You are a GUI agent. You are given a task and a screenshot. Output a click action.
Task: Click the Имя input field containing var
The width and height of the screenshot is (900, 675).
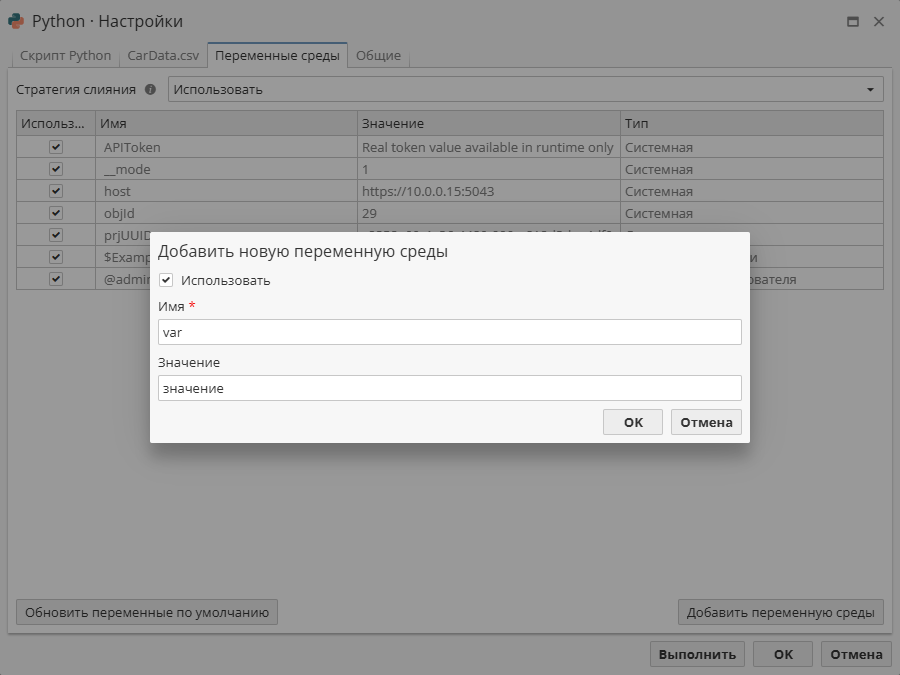click(x=449, y=331)
